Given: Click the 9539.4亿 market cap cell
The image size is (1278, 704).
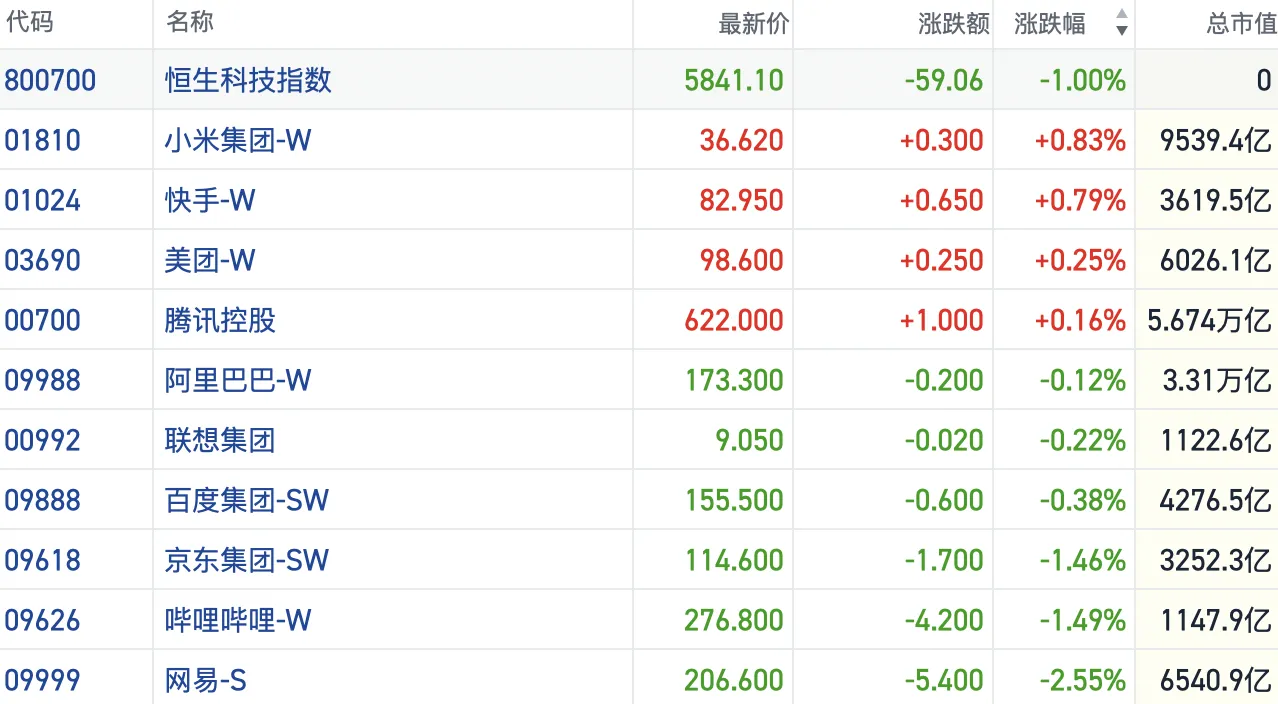Looking at the screenshot, I should 1215,140.
